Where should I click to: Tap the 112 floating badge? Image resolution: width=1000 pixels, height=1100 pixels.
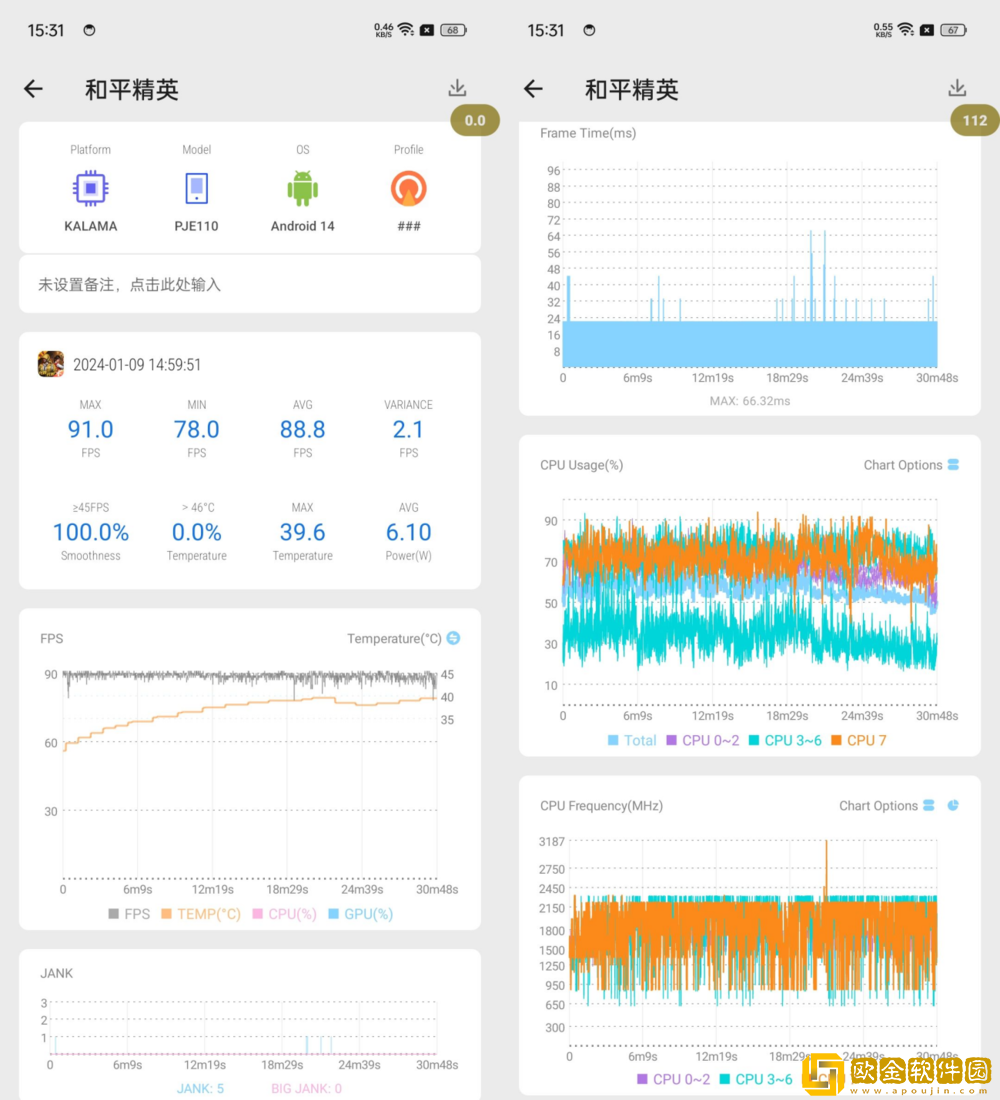pos(974,121)
